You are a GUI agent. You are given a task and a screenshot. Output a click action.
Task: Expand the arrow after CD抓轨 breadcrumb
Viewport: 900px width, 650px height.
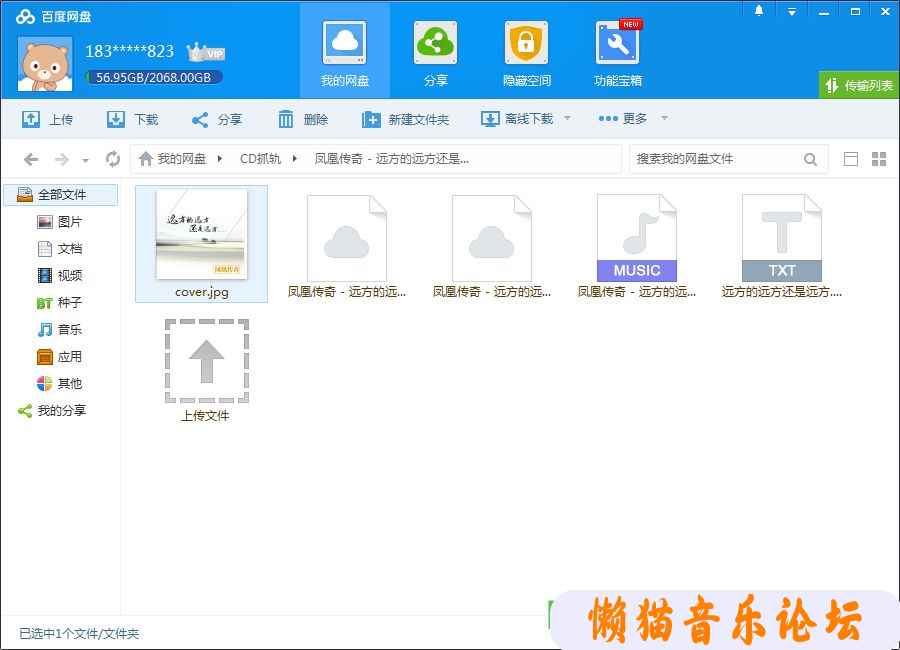click(294, 158)
